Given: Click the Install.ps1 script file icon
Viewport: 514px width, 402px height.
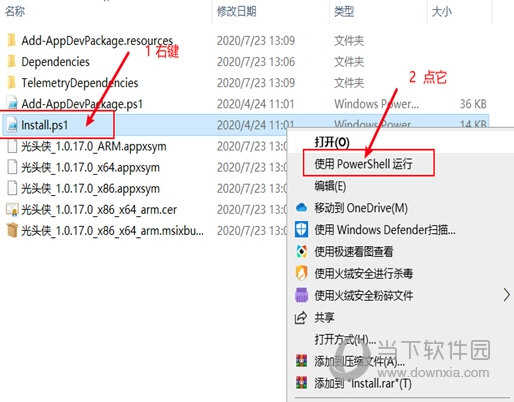Looking at the screenshot, I should pyautogui.click(x=12, y=125).
